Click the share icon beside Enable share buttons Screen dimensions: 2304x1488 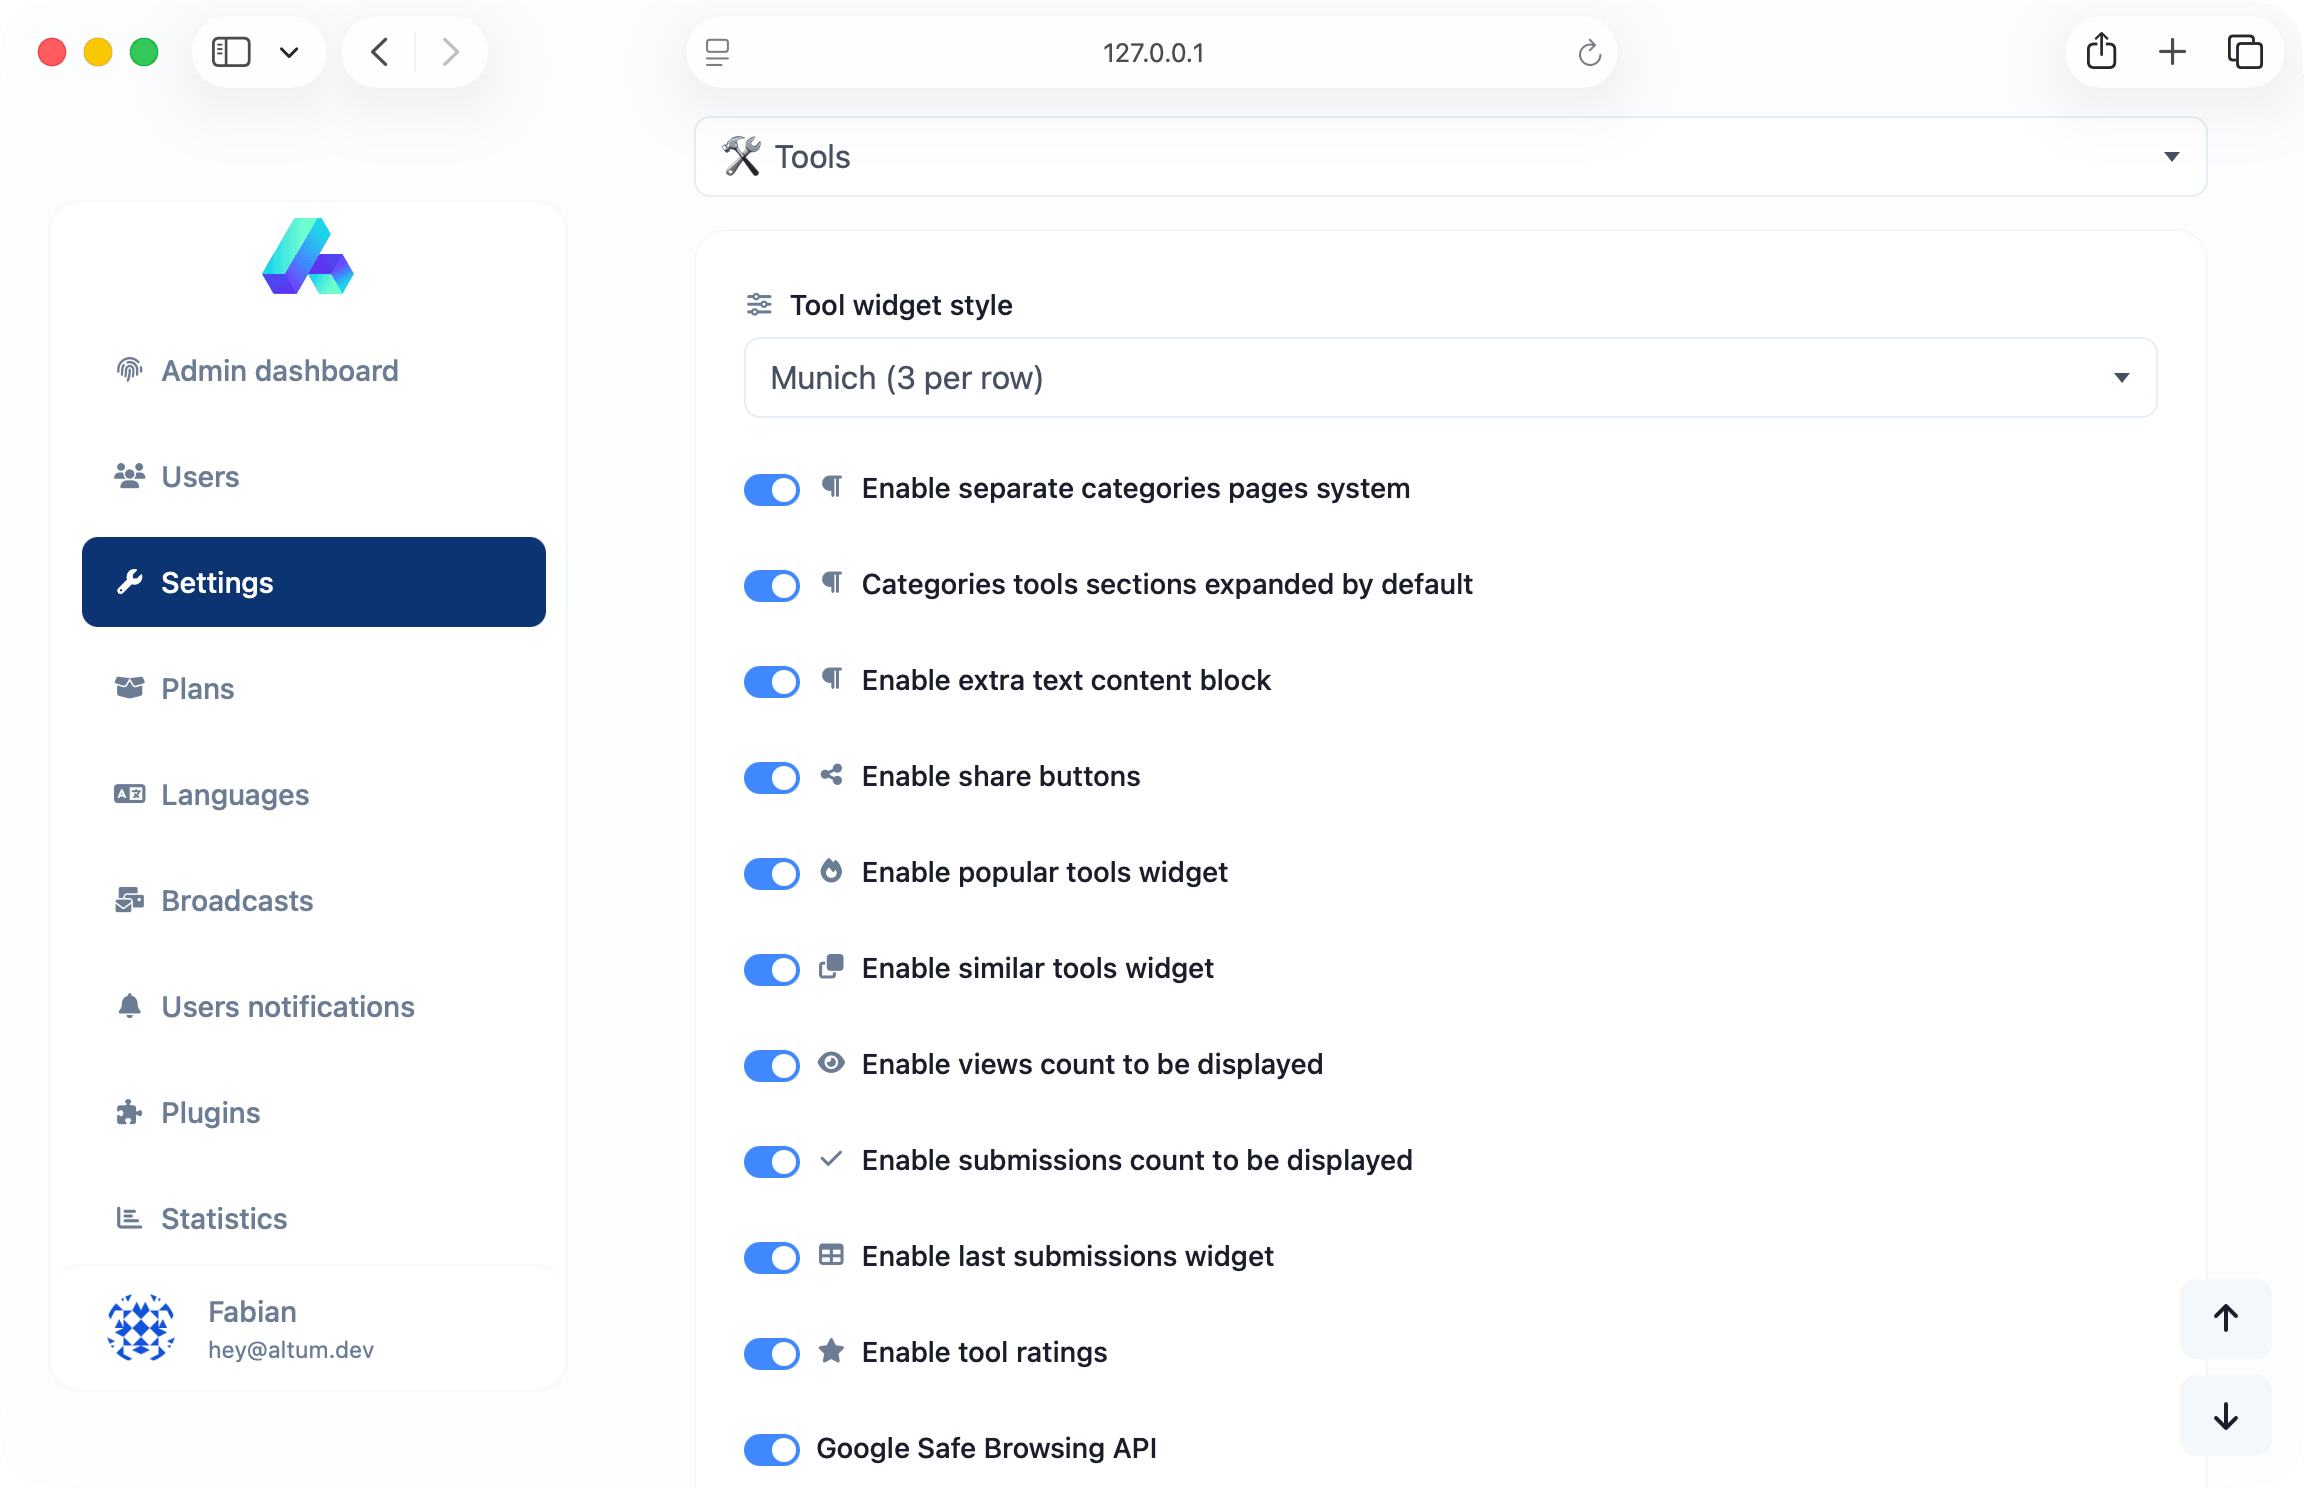[x=831, y=775]
